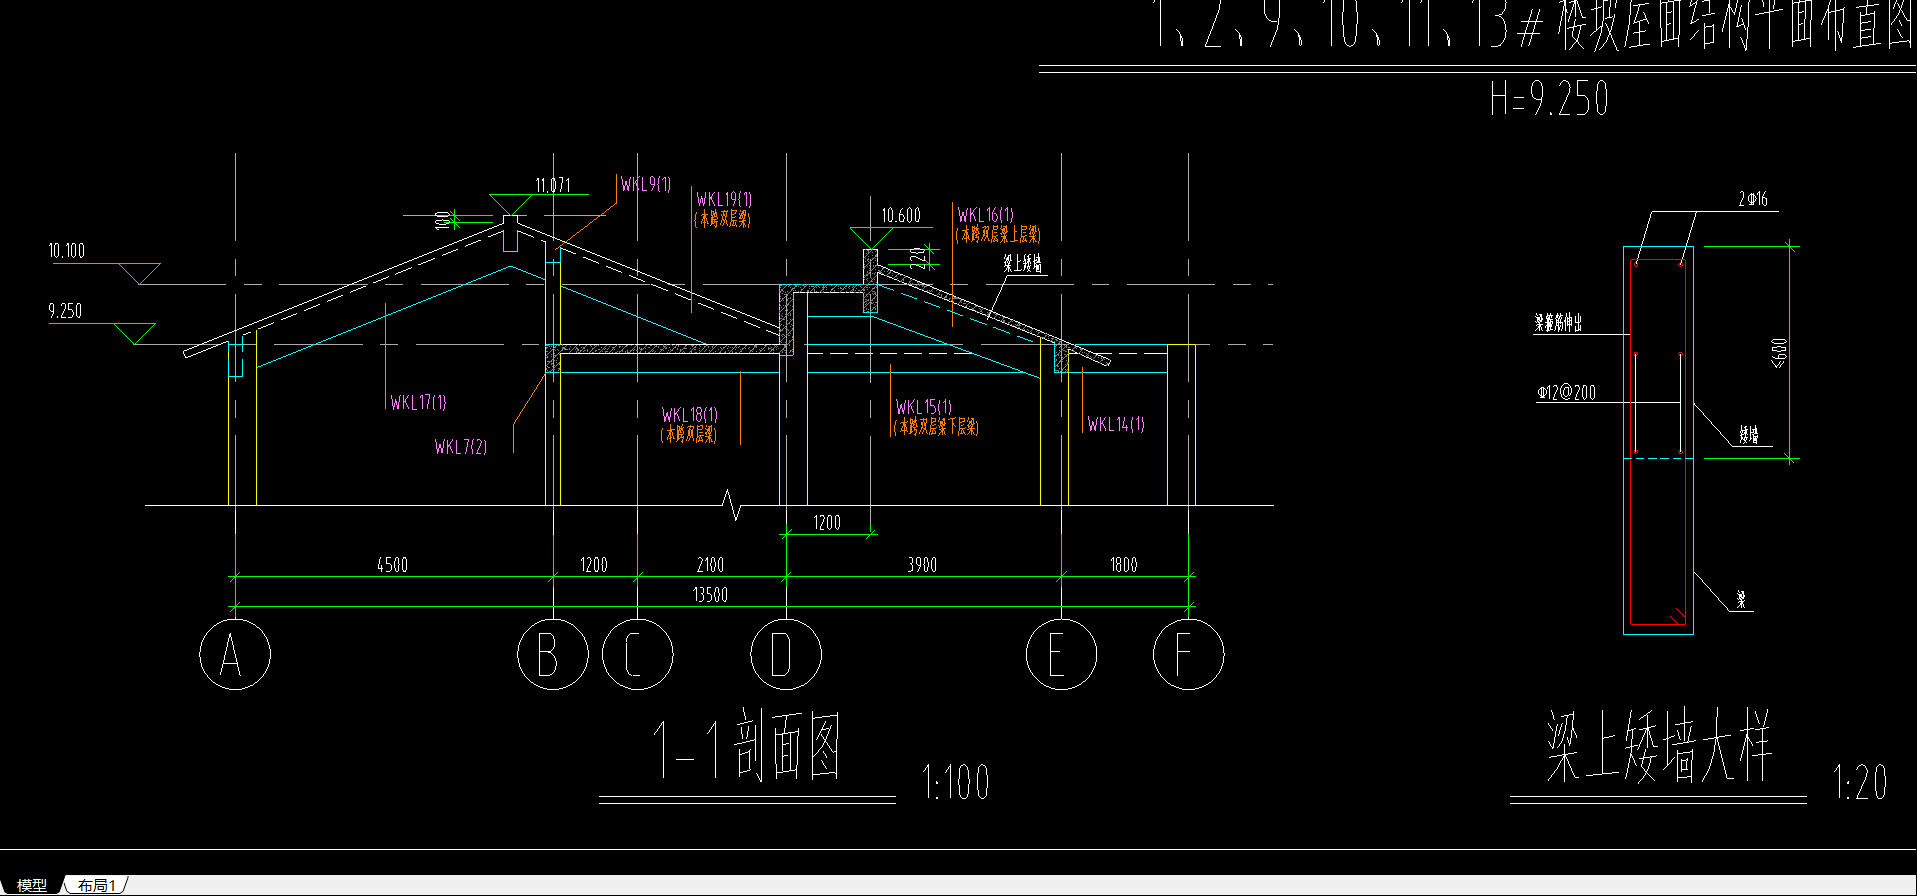Click the 11.071 ridge elevation value
The height and width of the screenshot is (896, 1917).
[x=553, y=185]
